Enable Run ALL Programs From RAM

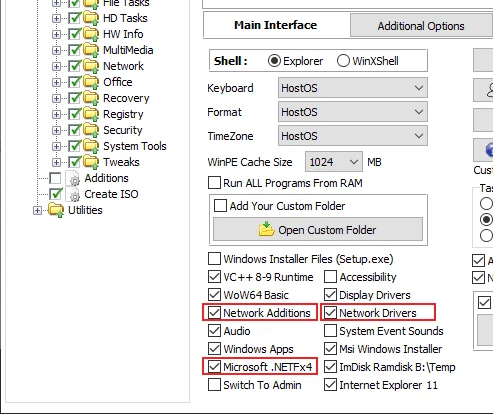click(214, 183)
